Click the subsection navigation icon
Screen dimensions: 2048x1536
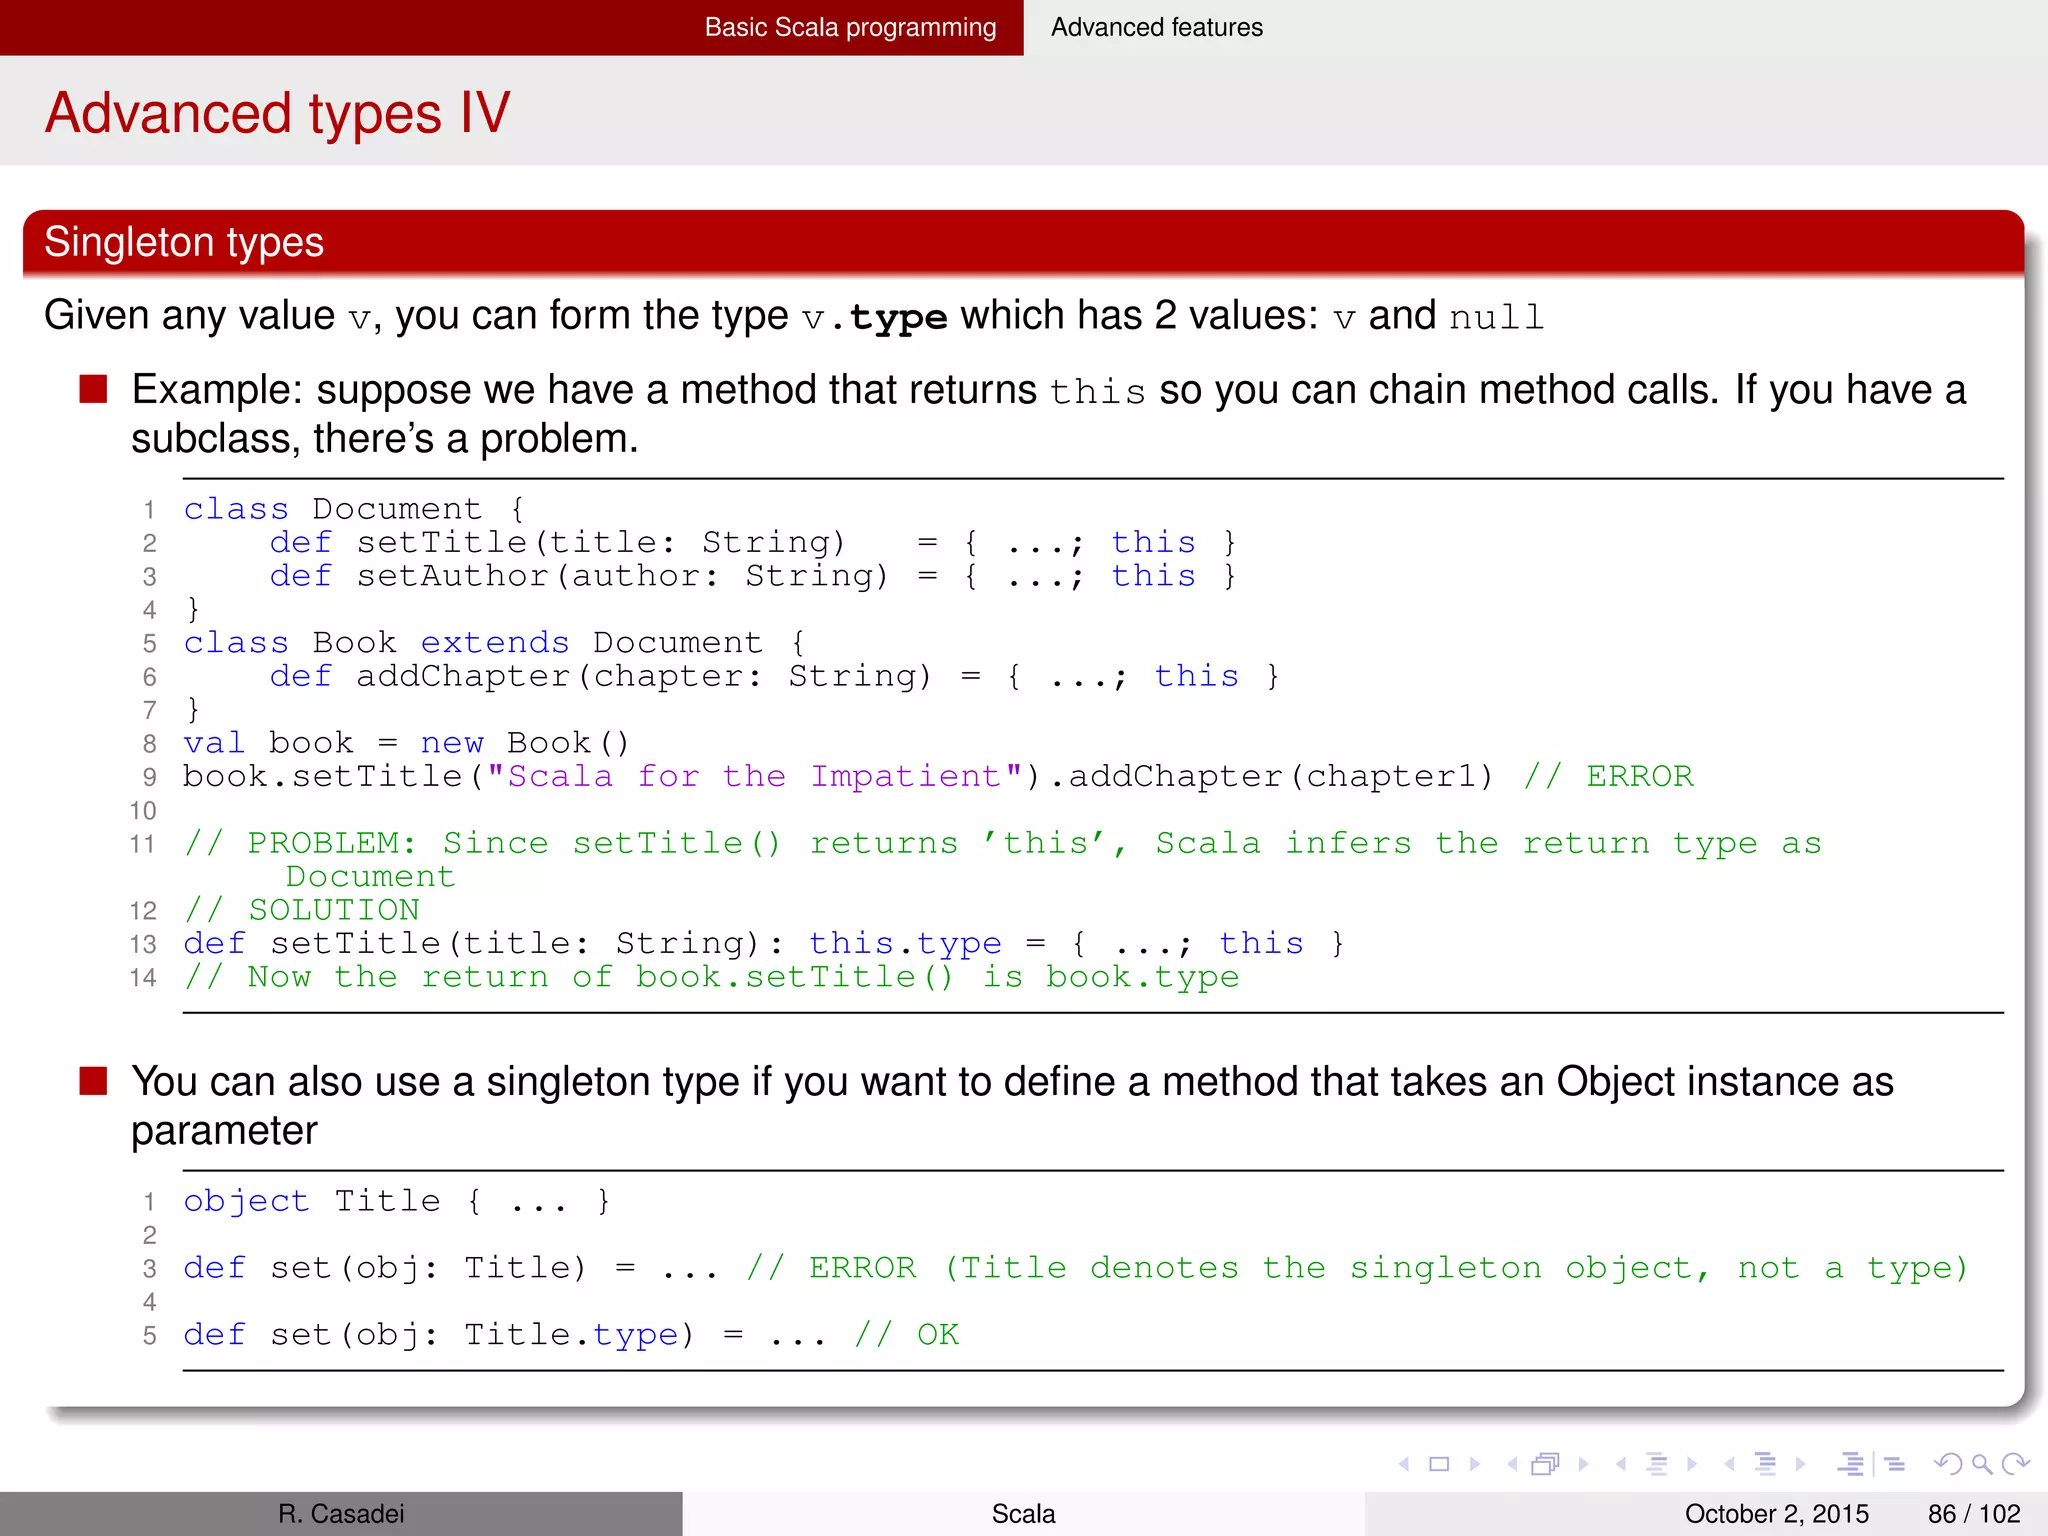tap(1657, 1464)
